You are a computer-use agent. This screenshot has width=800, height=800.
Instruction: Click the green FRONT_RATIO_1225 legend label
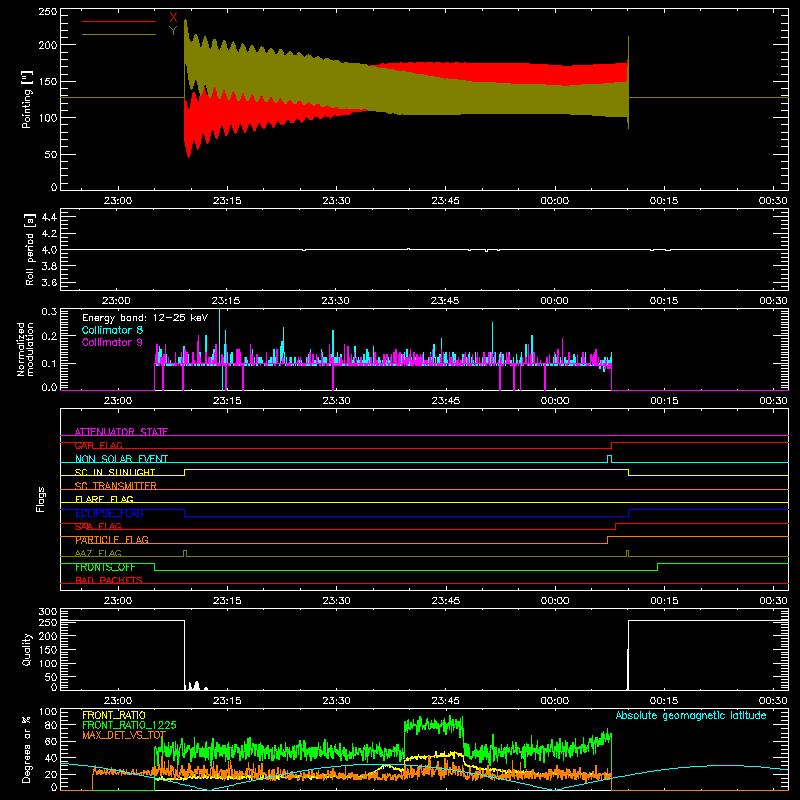(x=129, y=725)
